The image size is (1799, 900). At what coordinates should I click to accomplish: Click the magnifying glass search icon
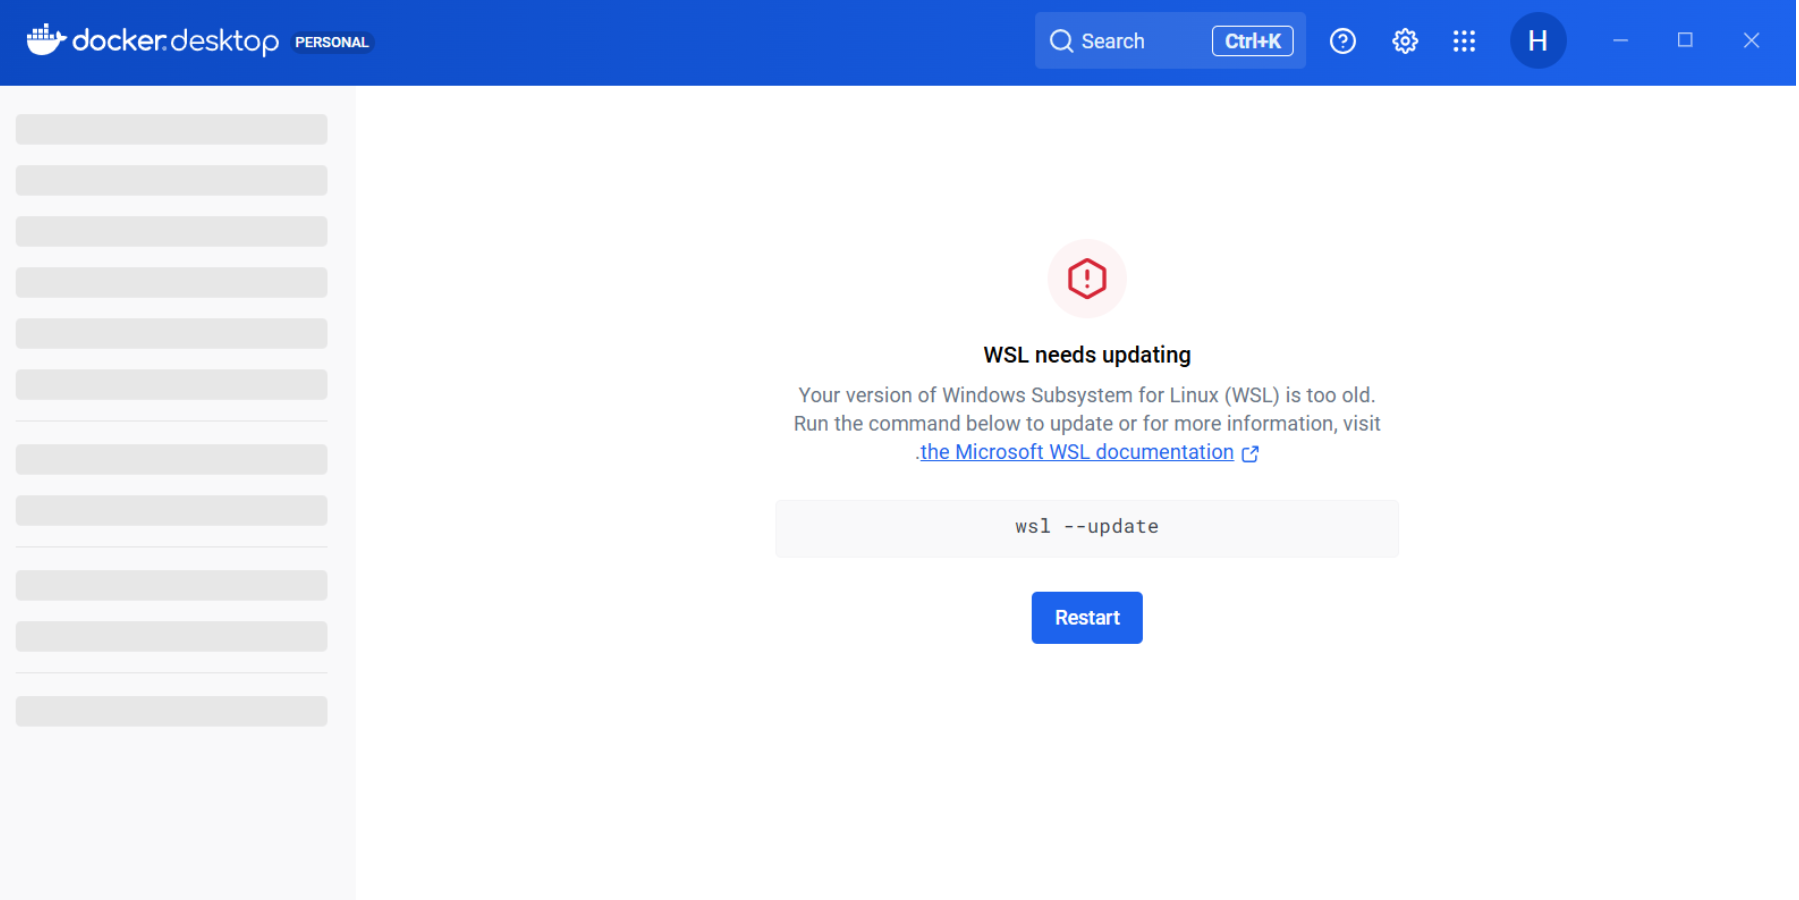1061,41
